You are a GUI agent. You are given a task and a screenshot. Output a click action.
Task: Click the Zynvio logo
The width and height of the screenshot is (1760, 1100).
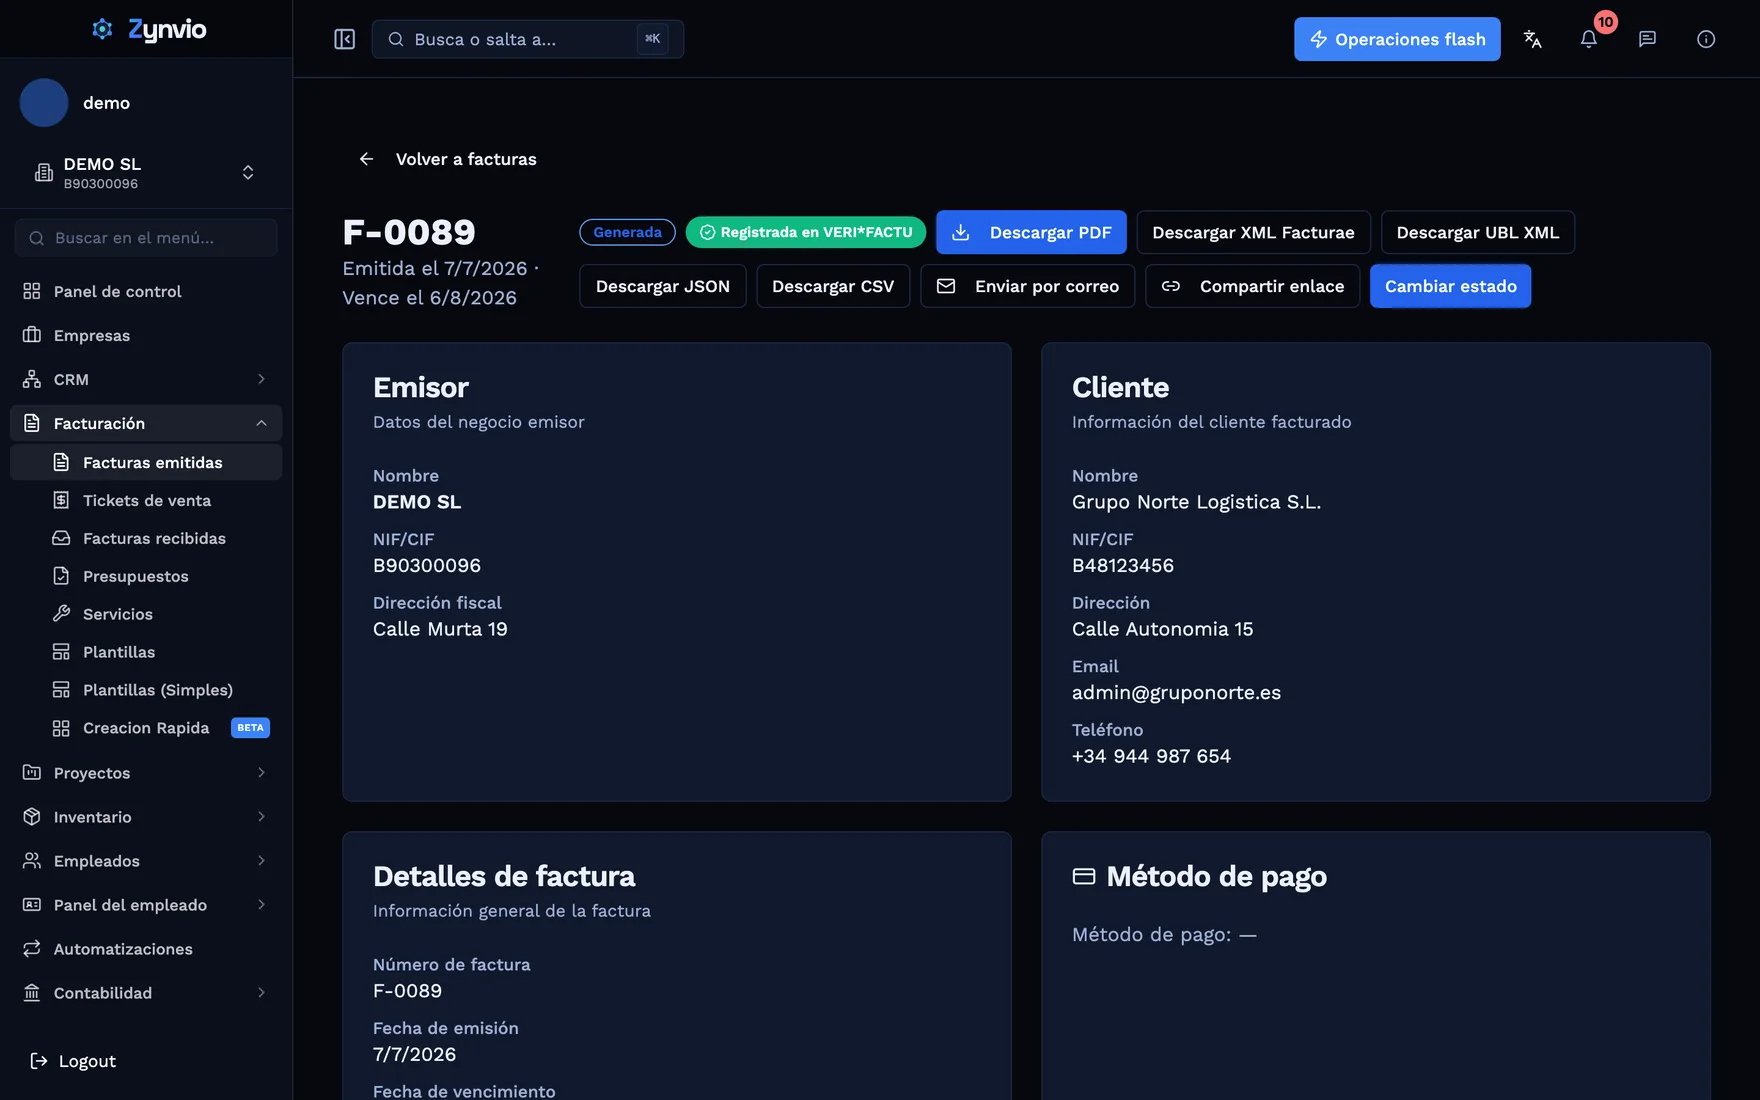(148, 29)
